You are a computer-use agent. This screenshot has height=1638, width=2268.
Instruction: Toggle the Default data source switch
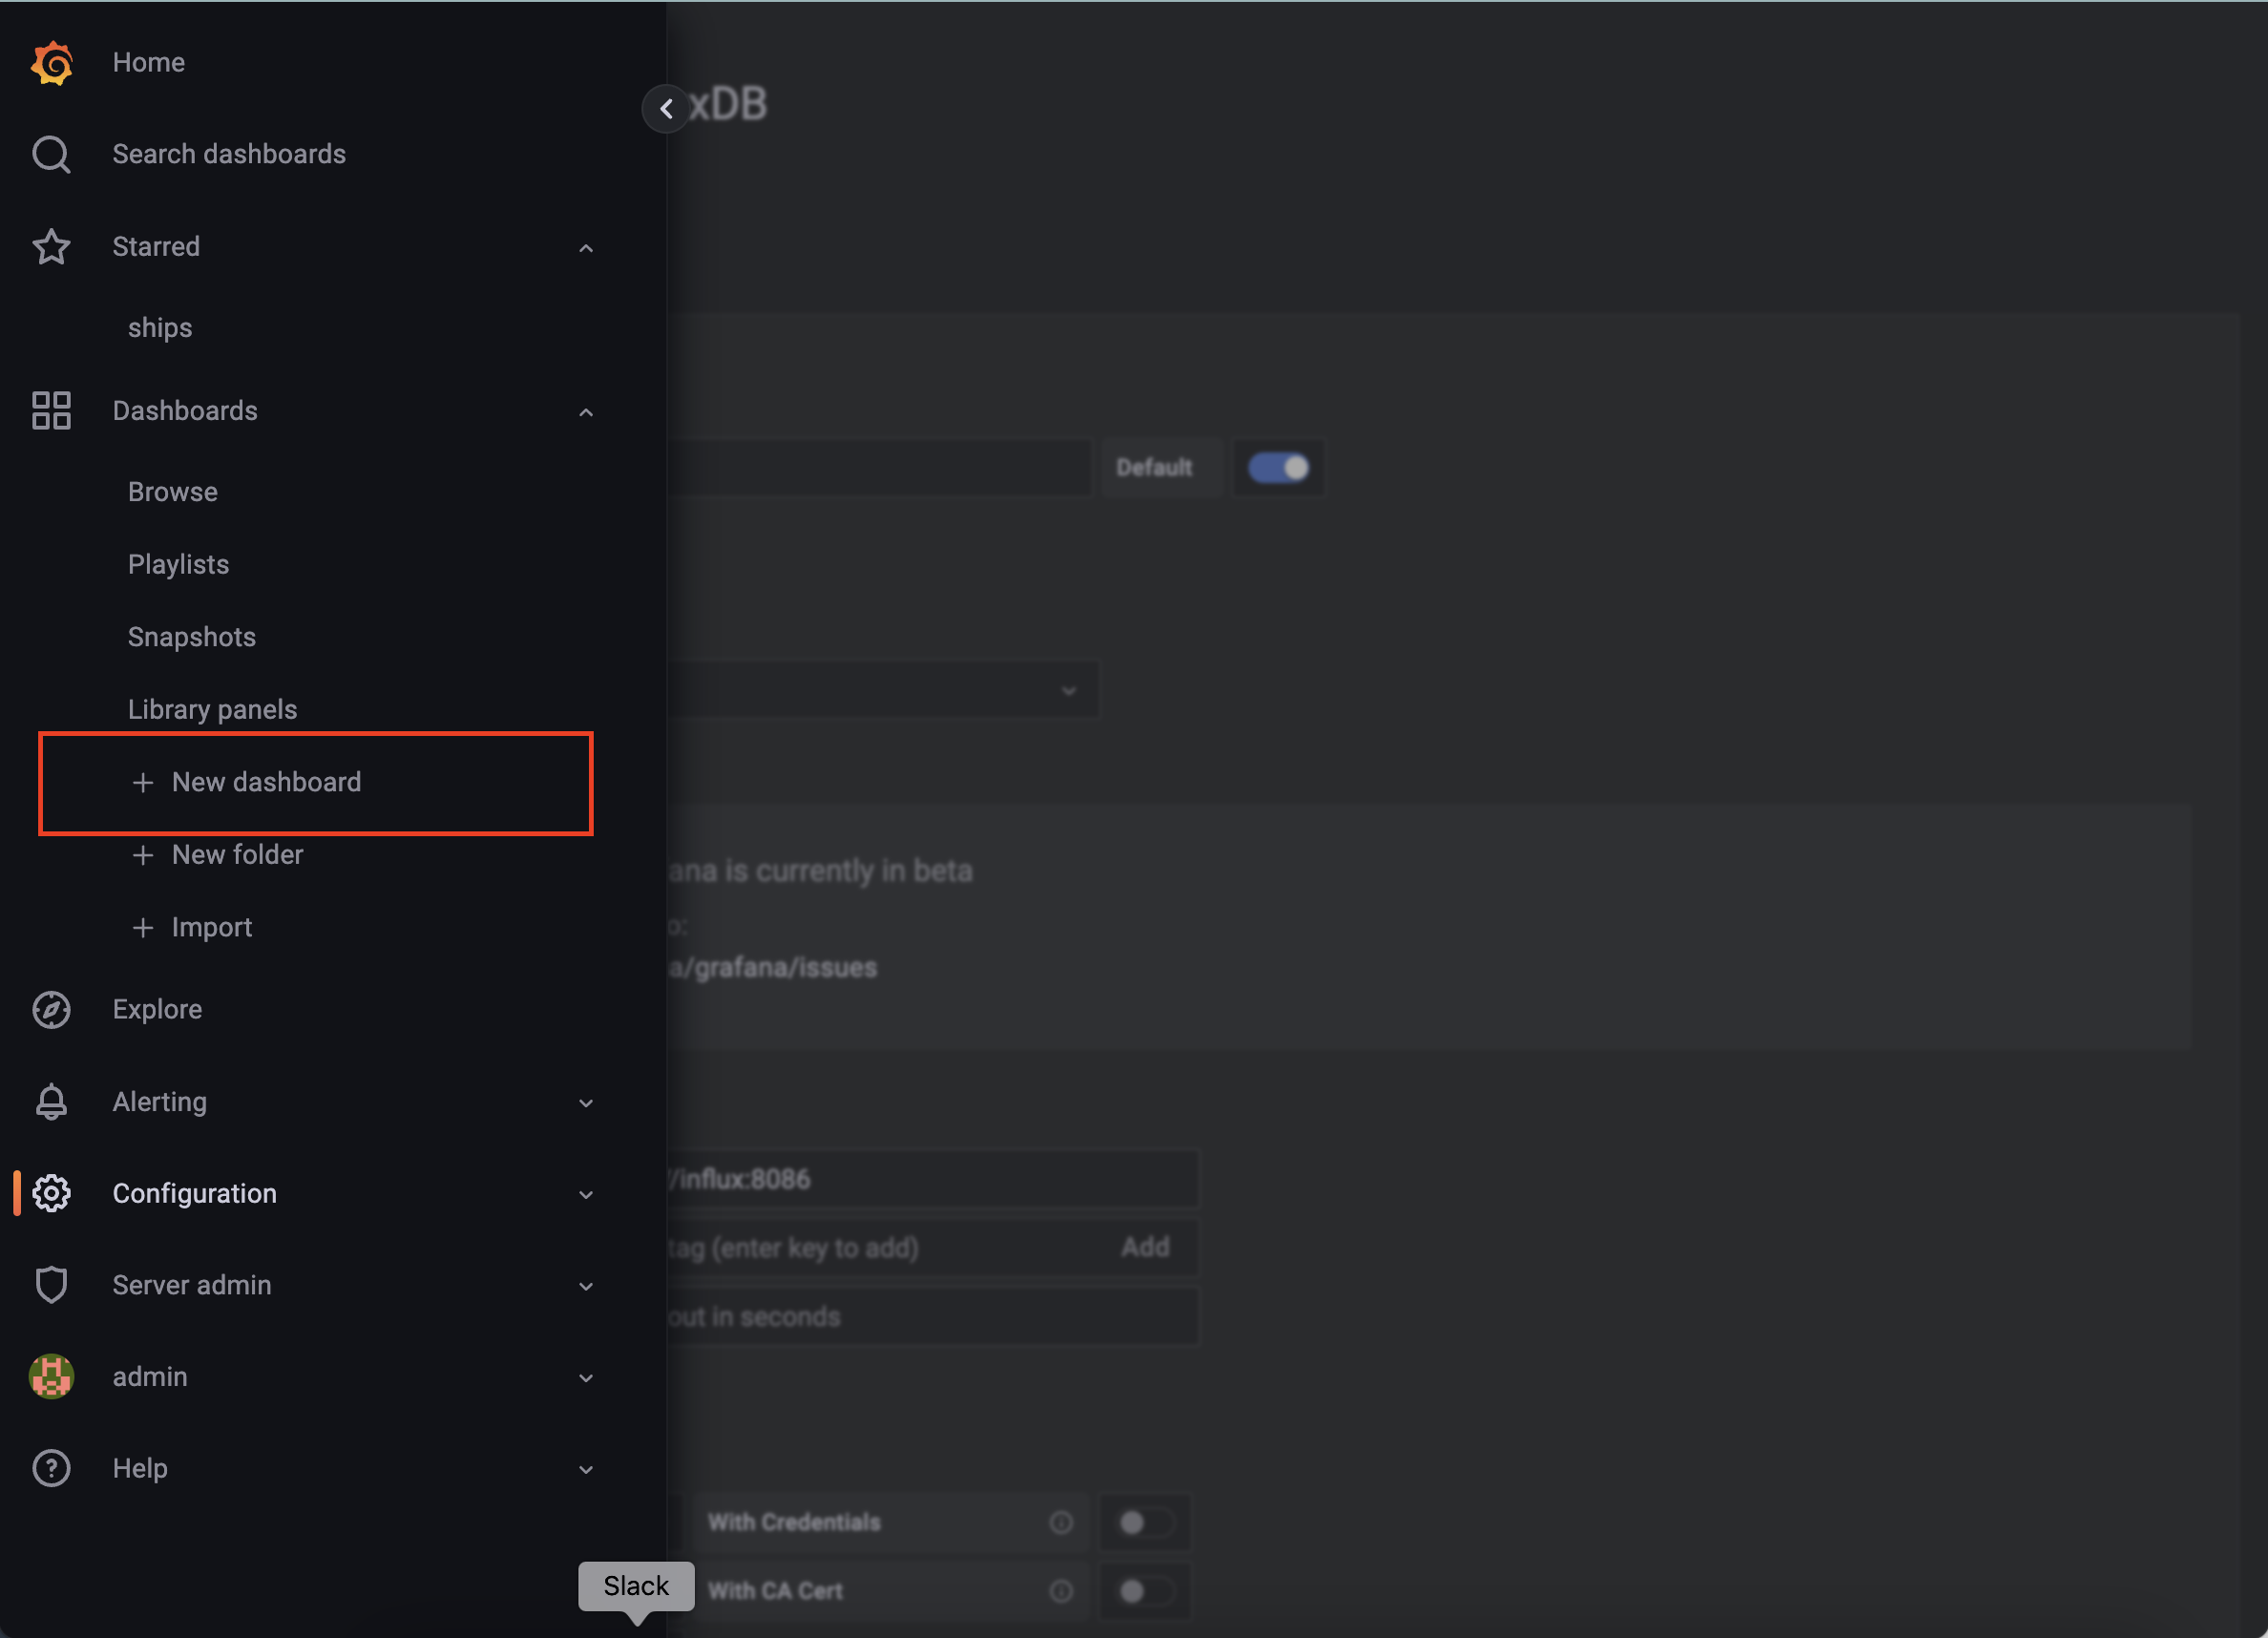tap(1278, 468)
